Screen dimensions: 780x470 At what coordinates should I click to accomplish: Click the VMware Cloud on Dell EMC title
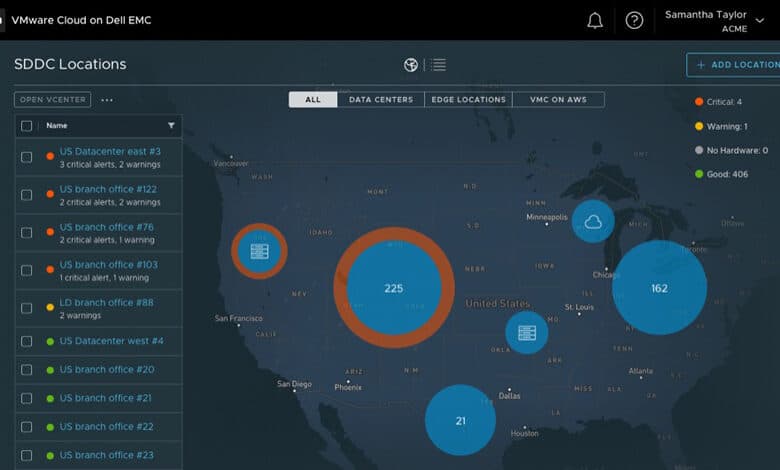(81, 20)
